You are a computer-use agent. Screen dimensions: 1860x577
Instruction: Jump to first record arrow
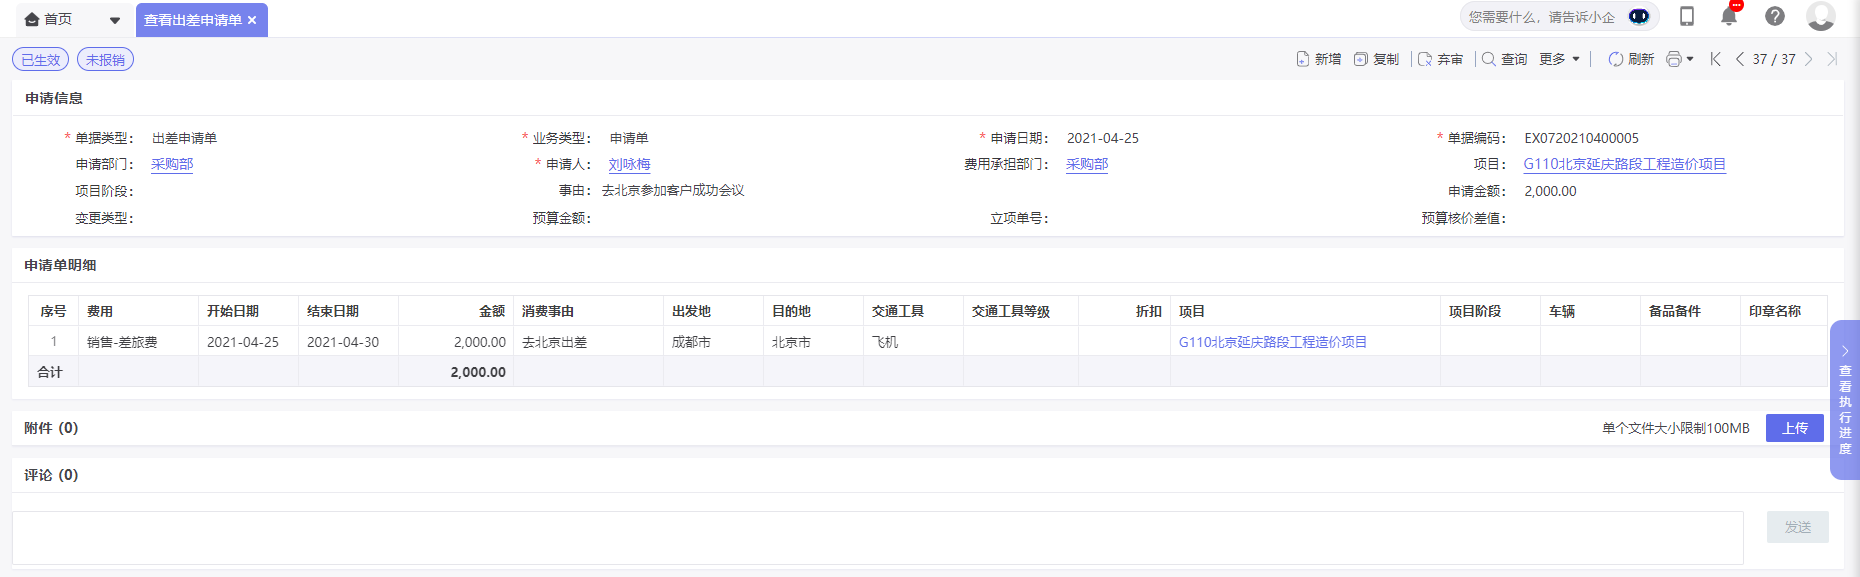(x=1716, y=59)
